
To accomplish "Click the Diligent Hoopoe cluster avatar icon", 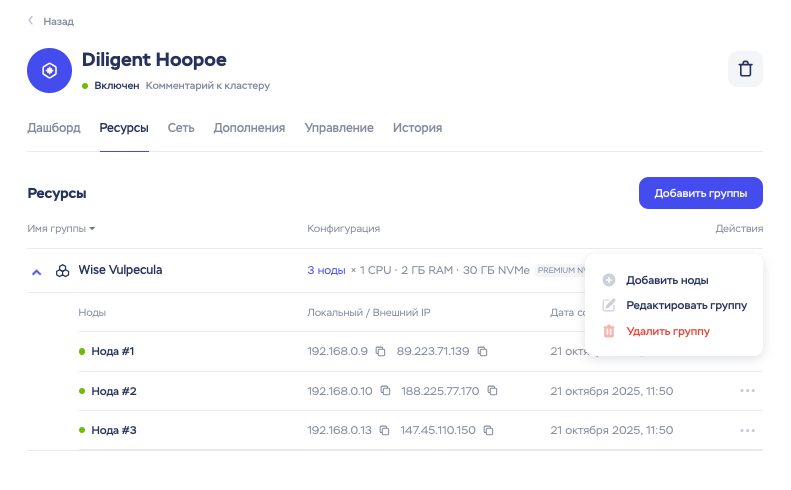I will click(x=49, y=71).
